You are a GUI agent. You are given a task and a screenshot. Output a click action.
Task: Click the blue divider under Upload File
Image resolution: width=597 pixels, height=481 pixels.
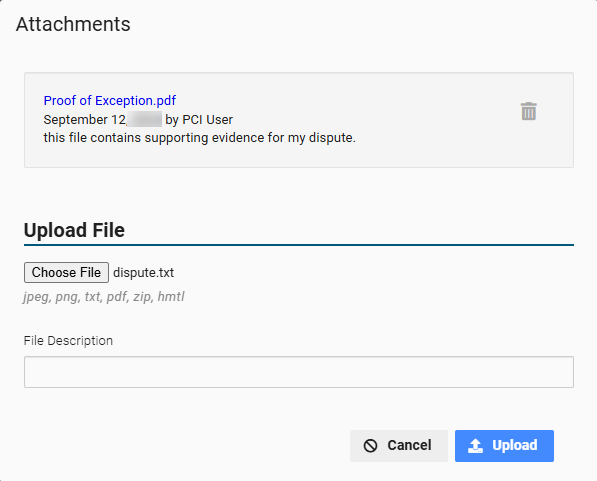coord(299,245)
